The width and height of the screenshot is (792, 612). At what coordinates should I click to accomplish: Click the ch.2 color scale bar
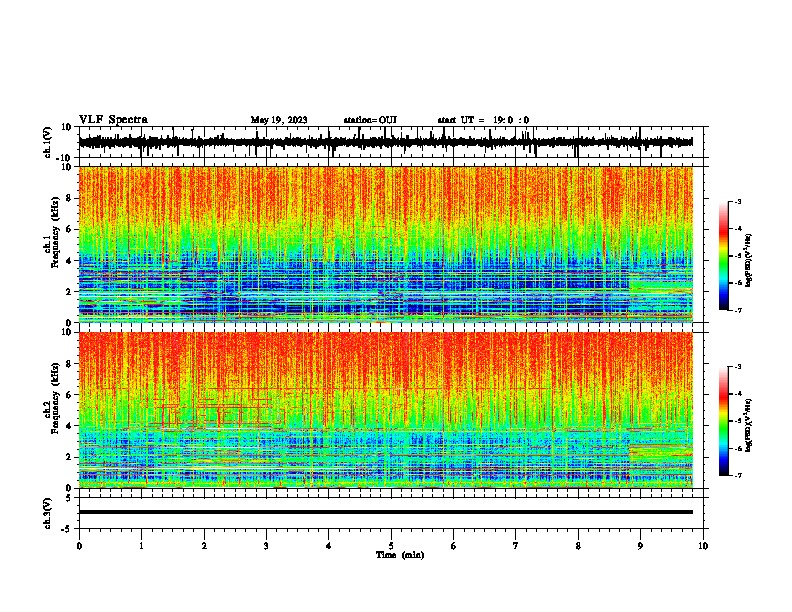[723, 421]
